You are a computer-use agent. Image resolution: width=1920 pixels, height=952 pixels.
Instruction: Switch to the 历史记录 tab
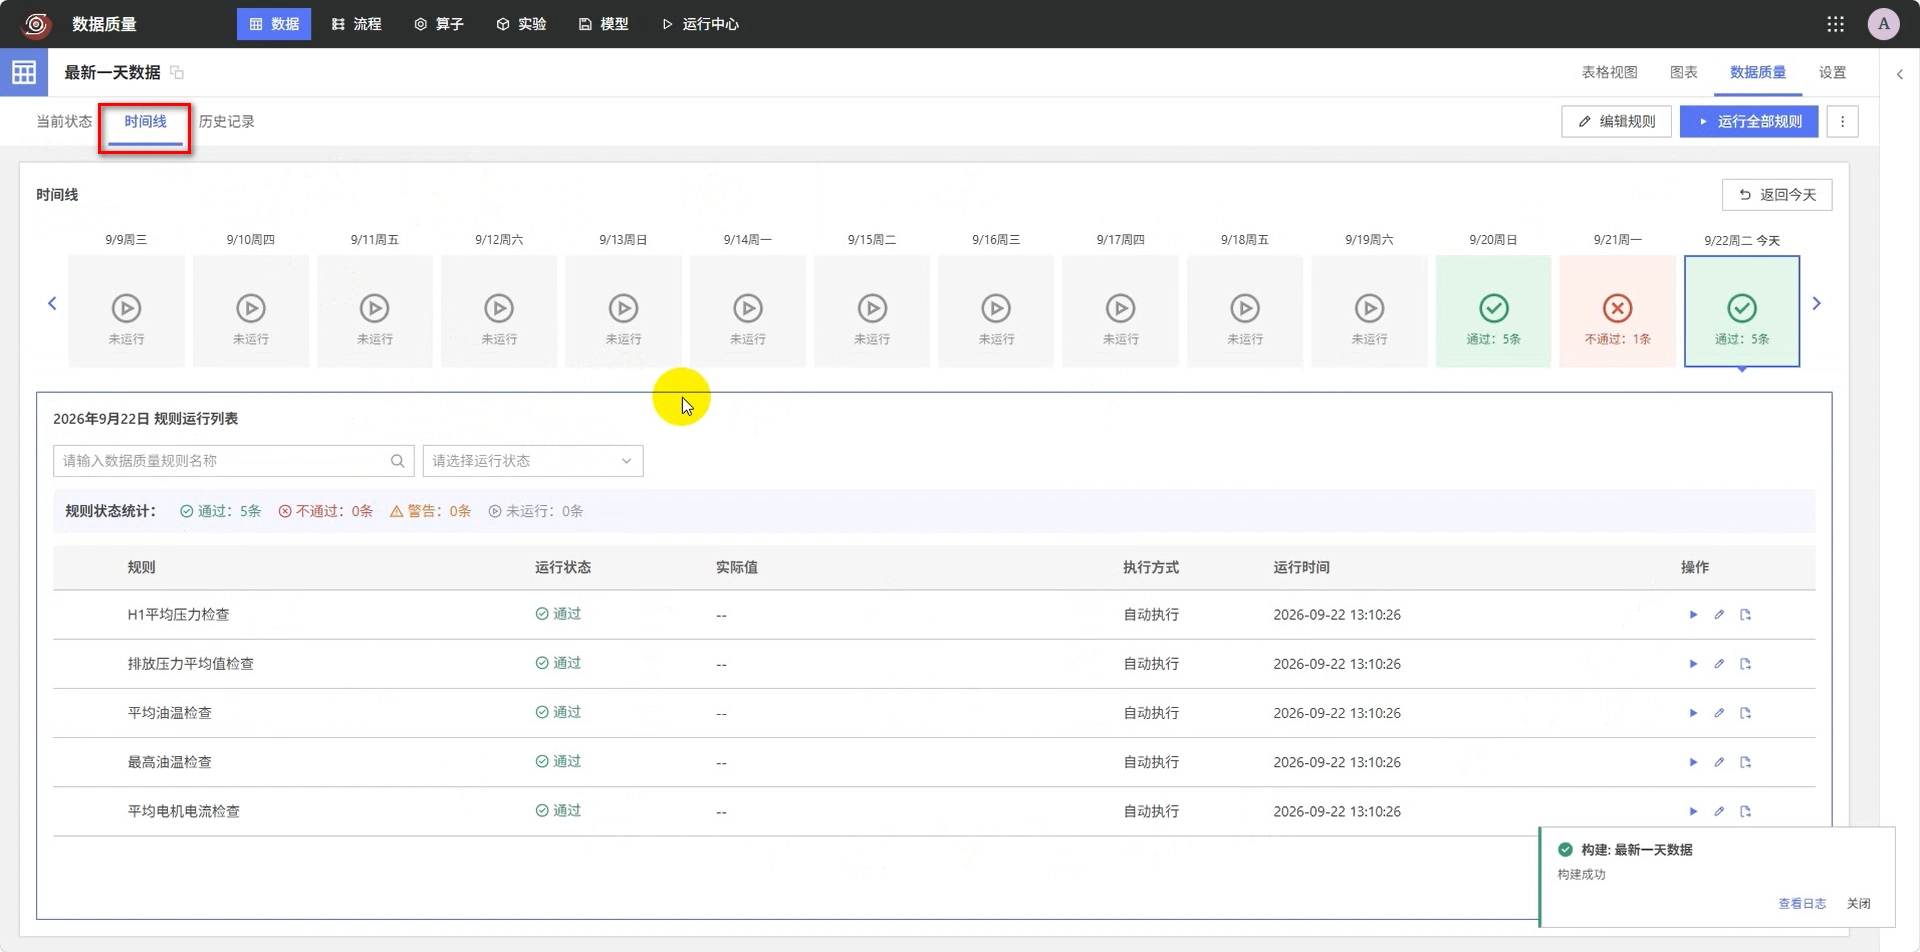(226, 121)
